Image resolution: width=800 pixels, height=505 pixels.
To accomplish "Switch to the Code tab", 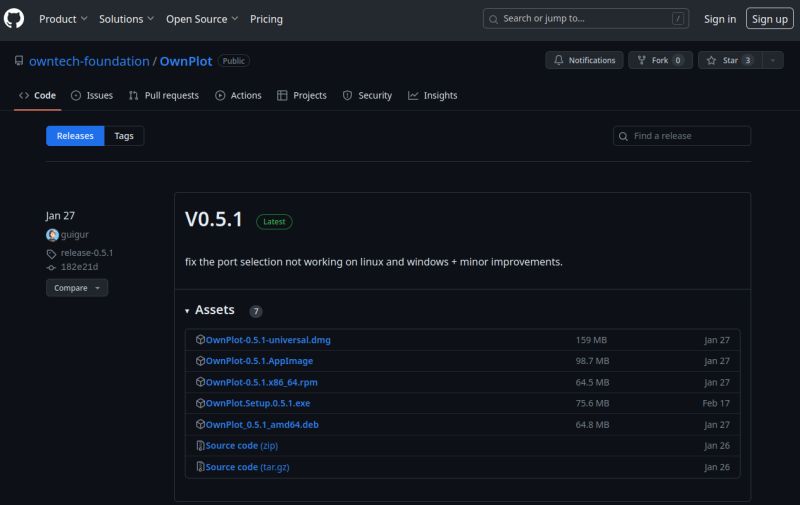I will pos(37,95).
